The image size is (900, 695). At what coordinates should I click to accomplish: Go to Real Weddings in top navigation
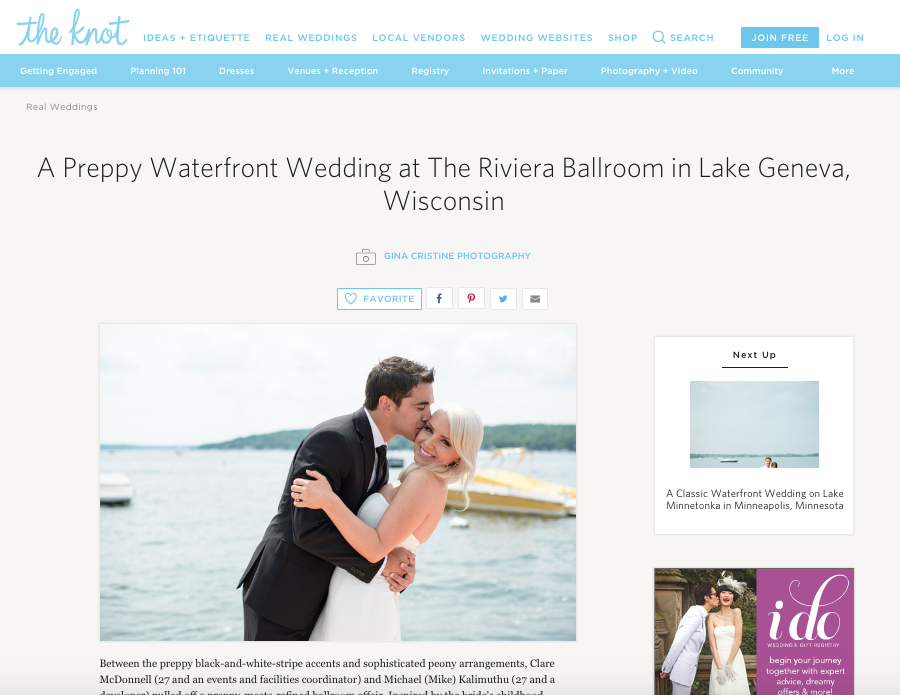click(x=311, y=38)
